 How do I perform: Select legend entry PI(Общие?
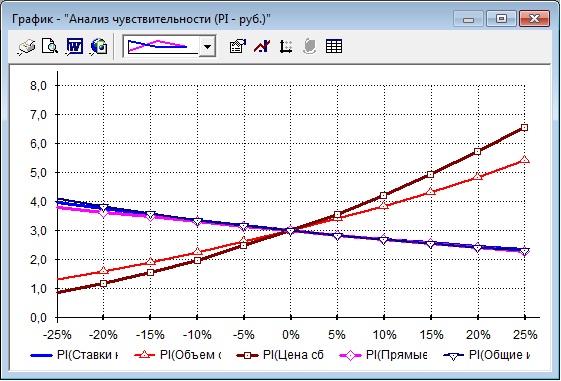click(x=487, y=355)
